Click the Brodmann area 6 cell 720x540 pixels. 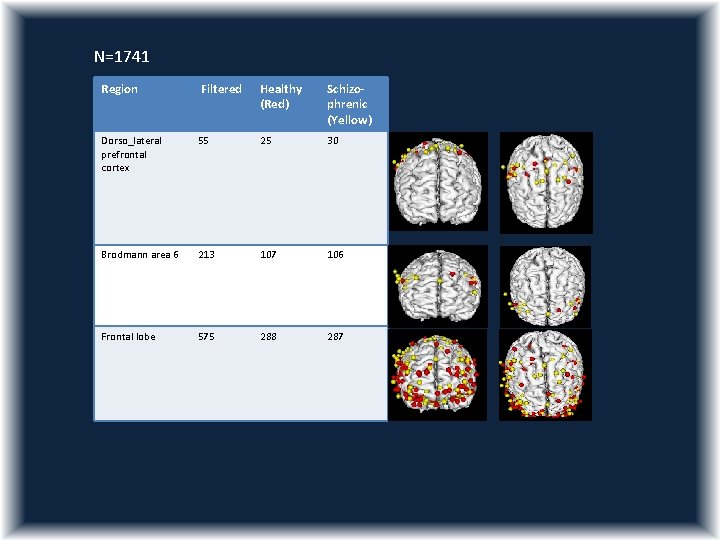140,254
